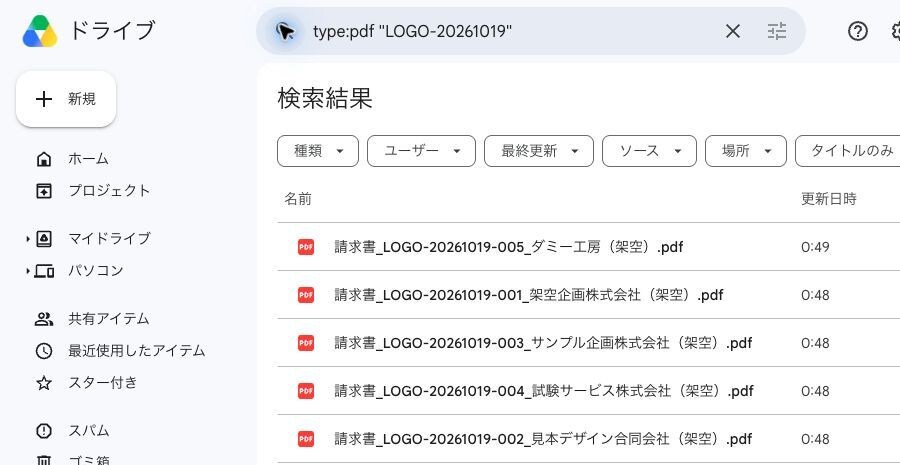Click PDF icon of 002_見本デザイン合同会社 file
The image size is (900, 465).
pos(306,440)
